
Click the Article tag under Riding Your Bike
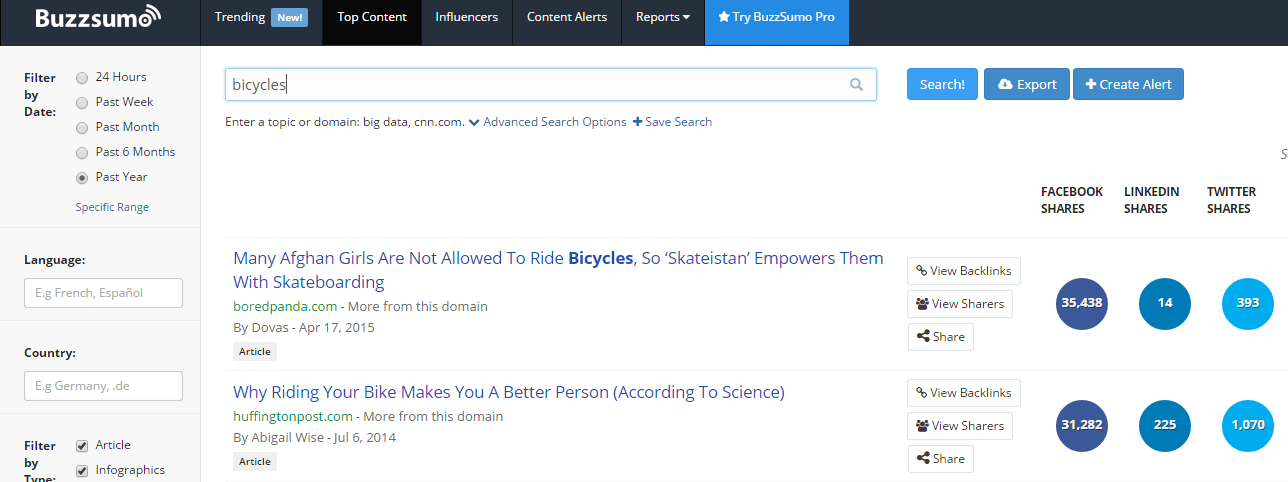click(255, 462)
